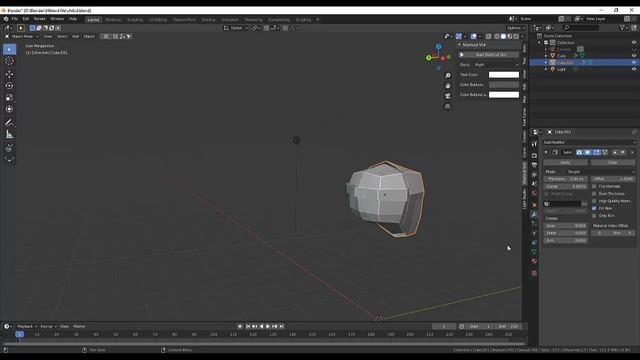Switch perspective/orthographic grid icon in viewport
The width and height of the screenshot is (640, 360).
448,107
